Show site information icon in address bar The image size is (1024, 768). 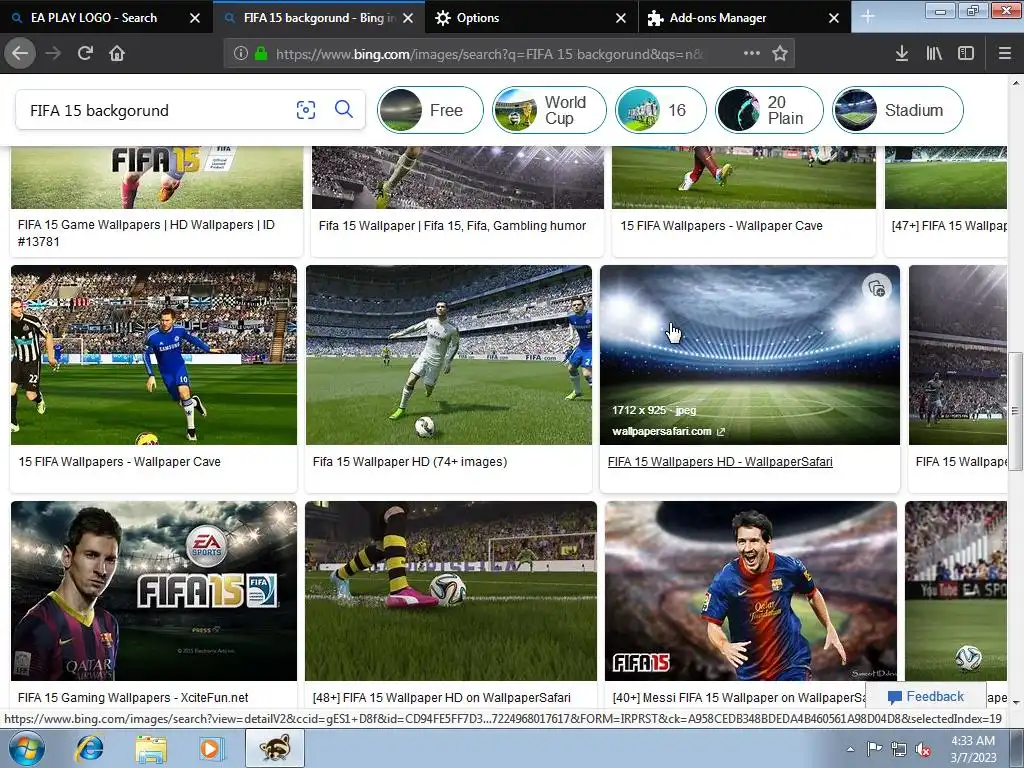click(x=240, y=54)
